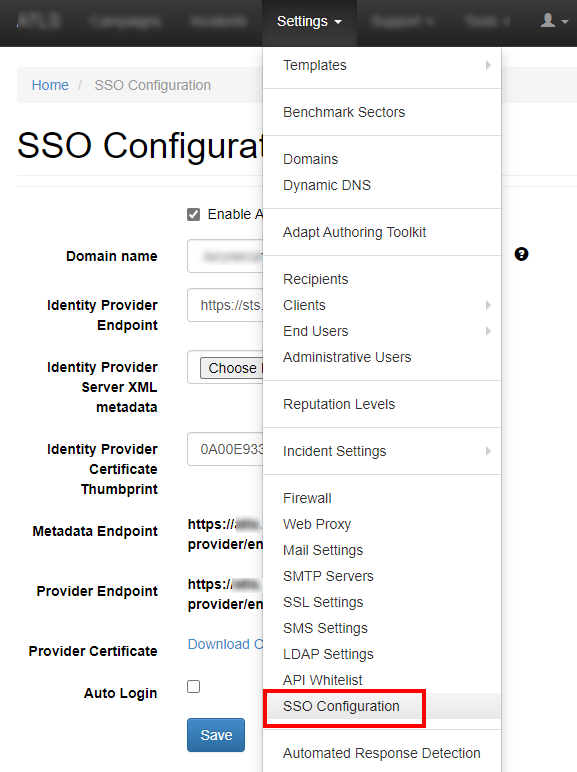Check the Auto Login checkbox
This screenshot has width=577, height=772.
point(193,686)
